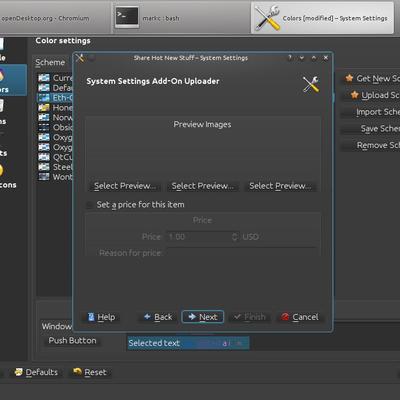Click first Select Preview button
Image resolution: width=400 pixels, height=400 pixels.
point(125,186)
